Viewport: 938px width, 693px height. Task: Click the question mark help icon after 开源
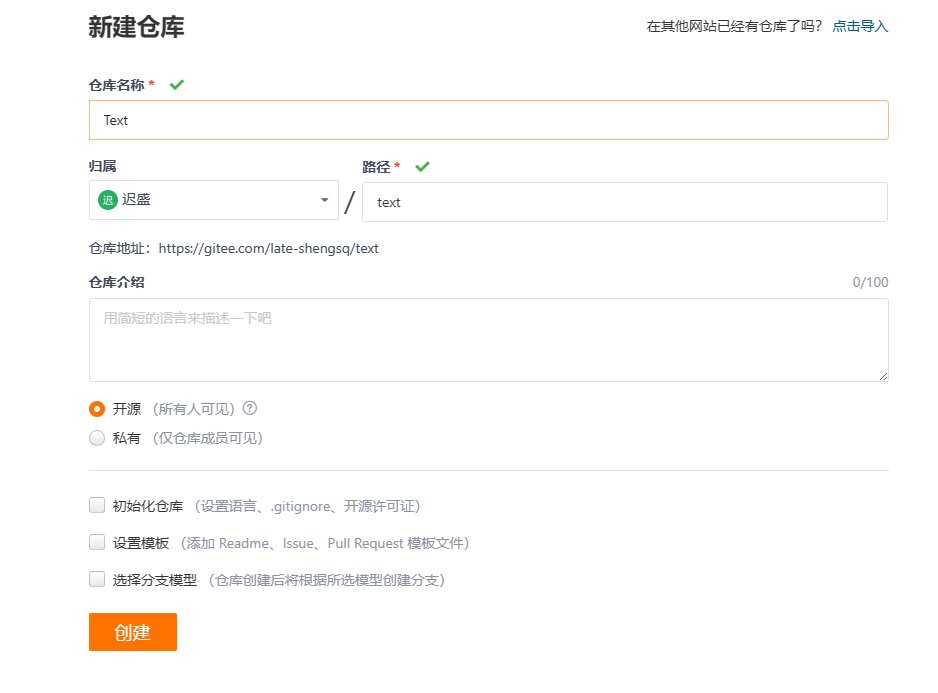tap(250, 408)
